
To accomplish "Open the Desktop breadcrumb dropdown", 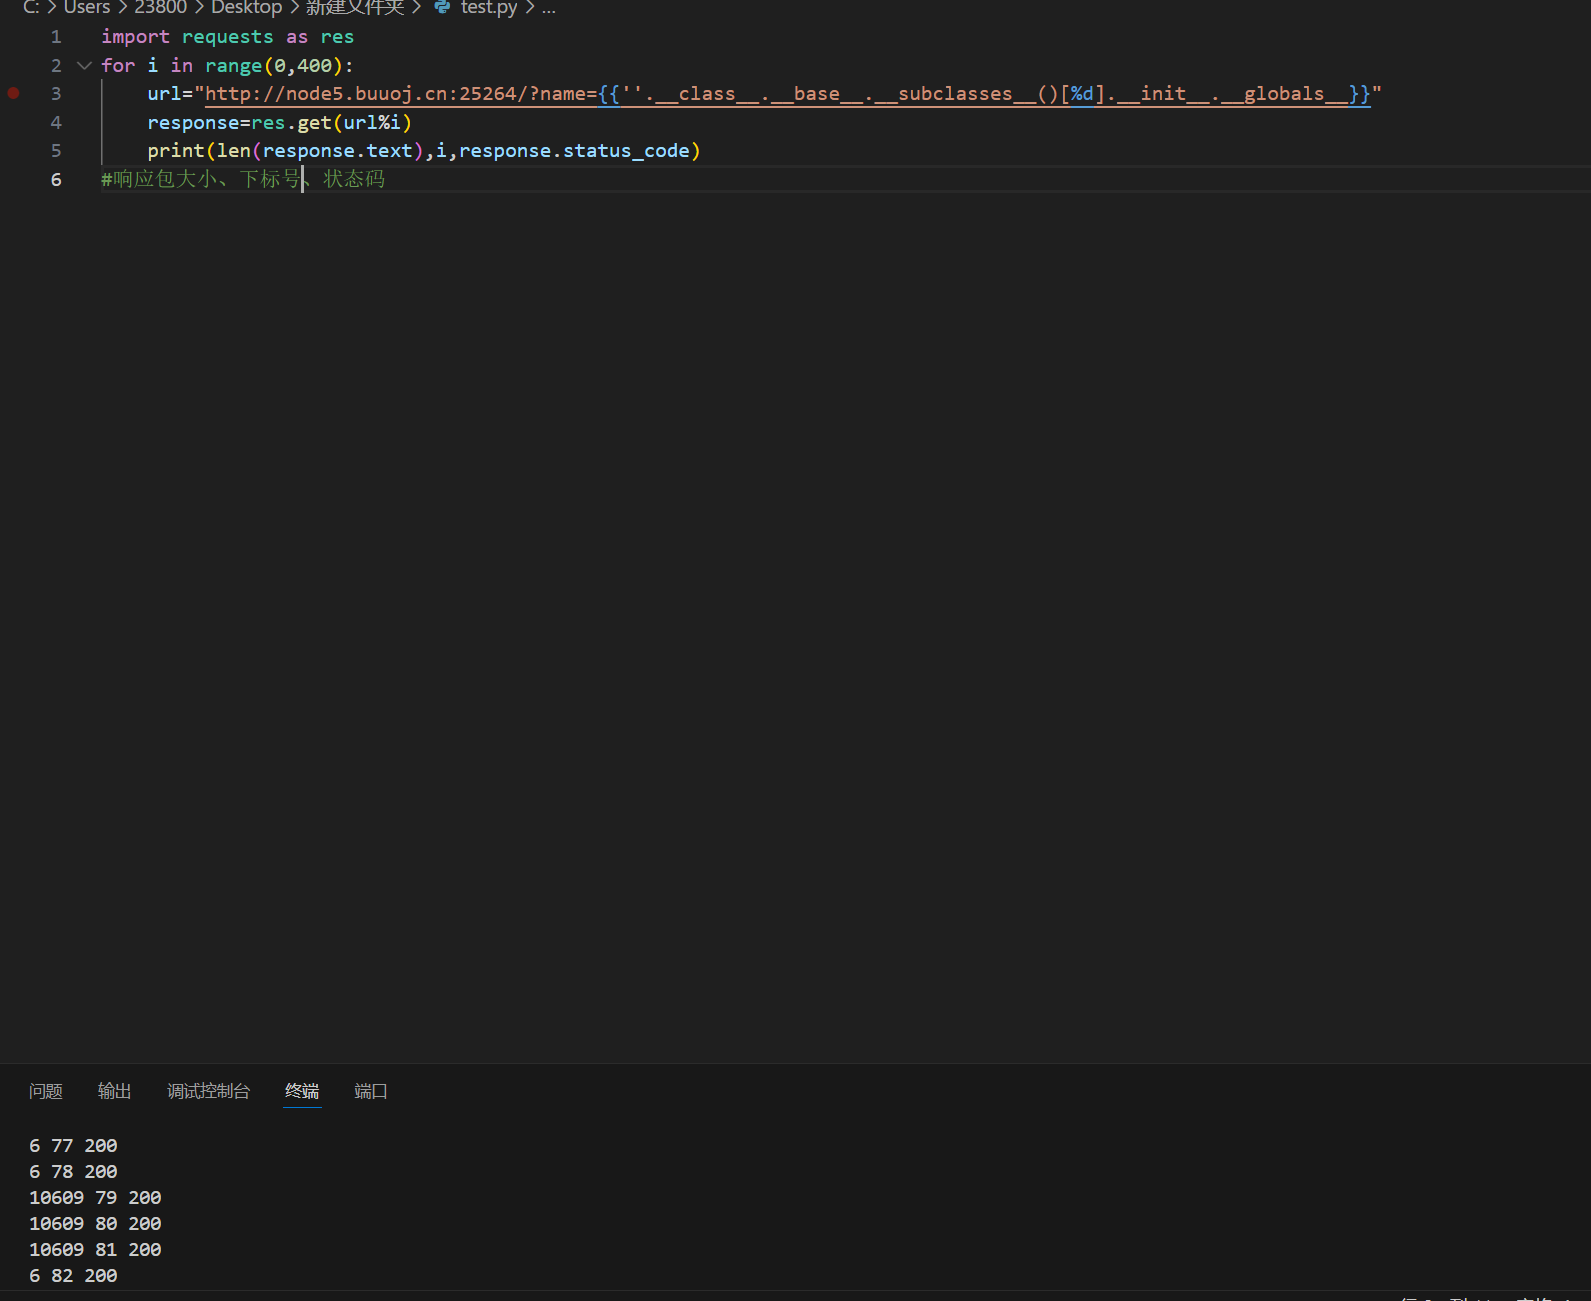I will (x=246, y=7).
